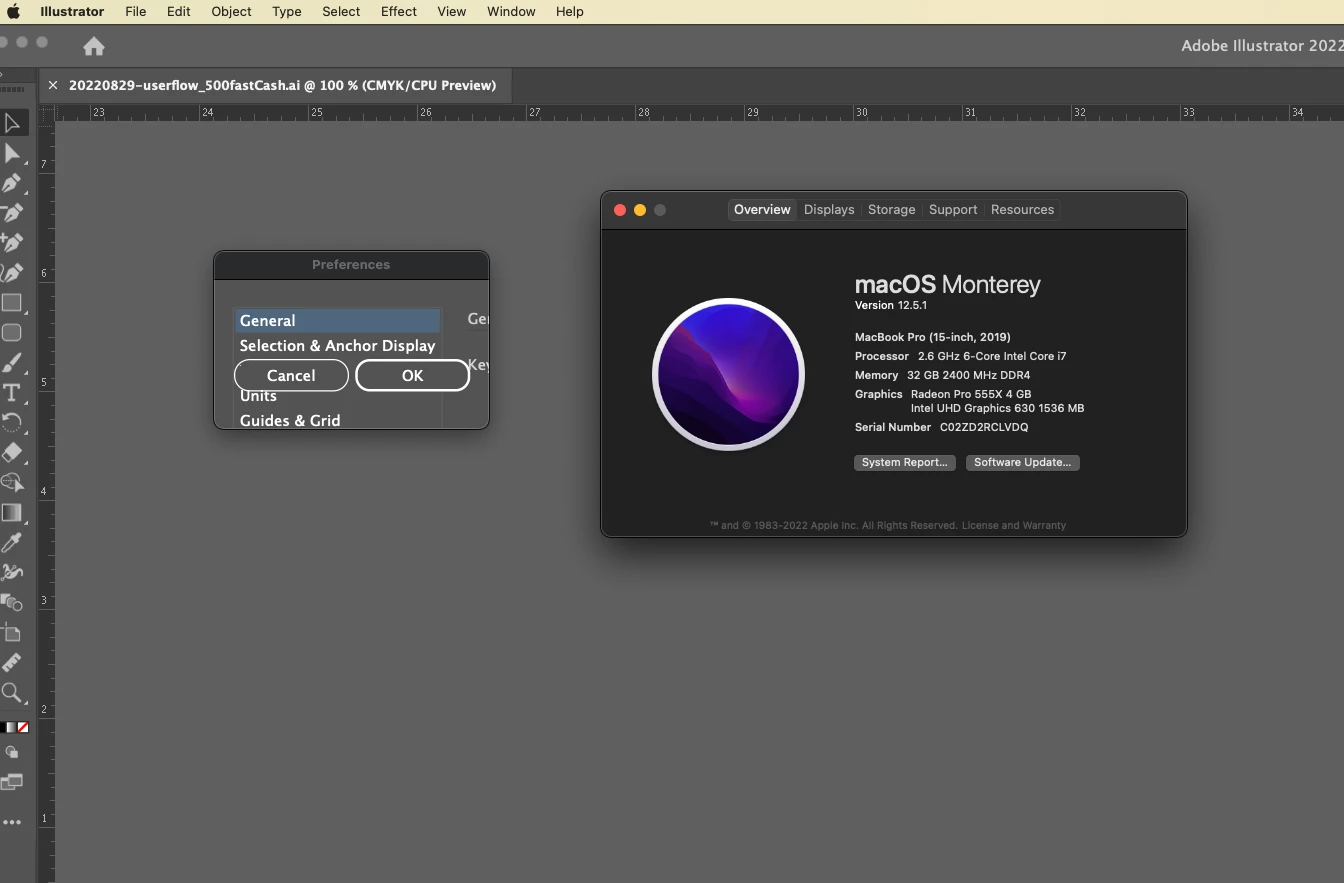Image resolution: width=1344 pixels, height=883 pixels.
Task: Select the Zoom magnifier tool
Action: tap(12, 692)
